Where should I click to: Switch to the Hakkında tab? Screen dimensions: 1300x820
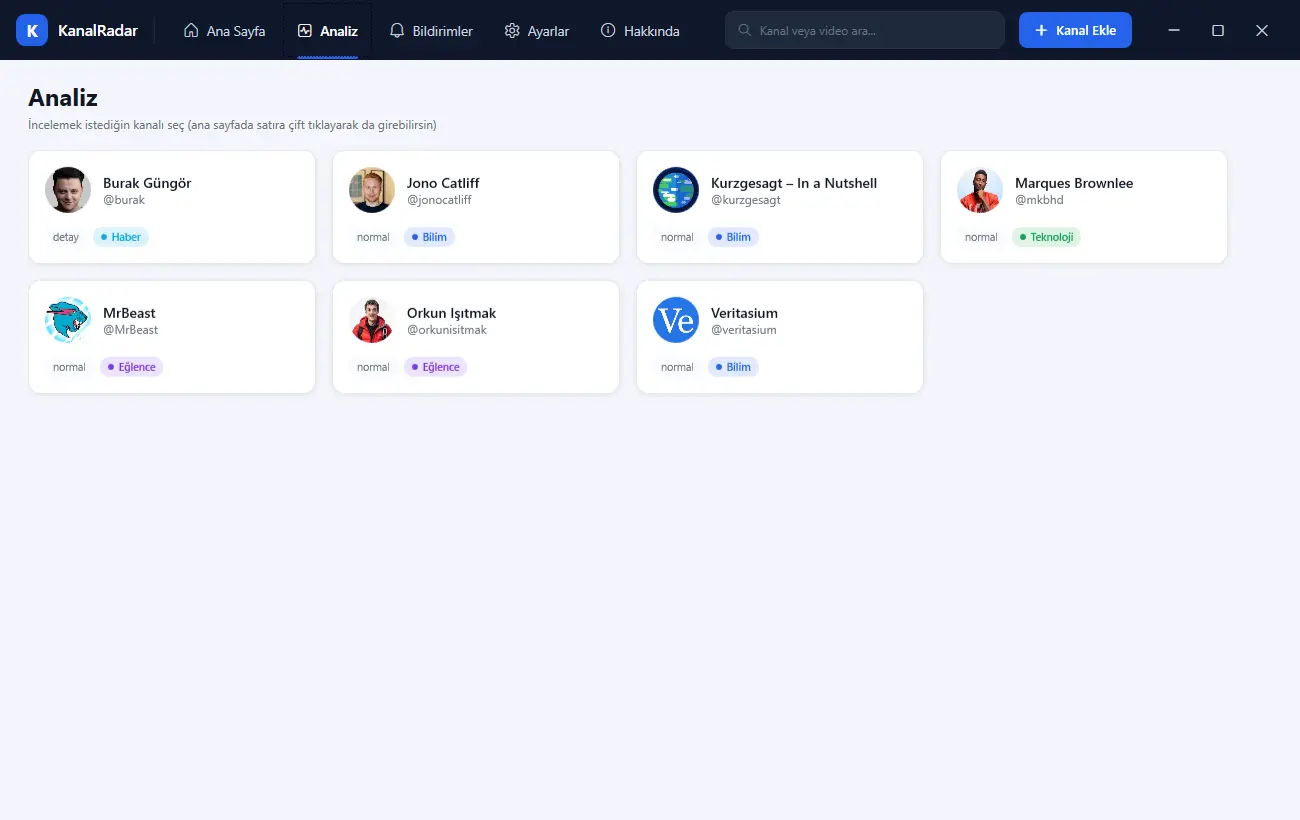click(640, 31)
